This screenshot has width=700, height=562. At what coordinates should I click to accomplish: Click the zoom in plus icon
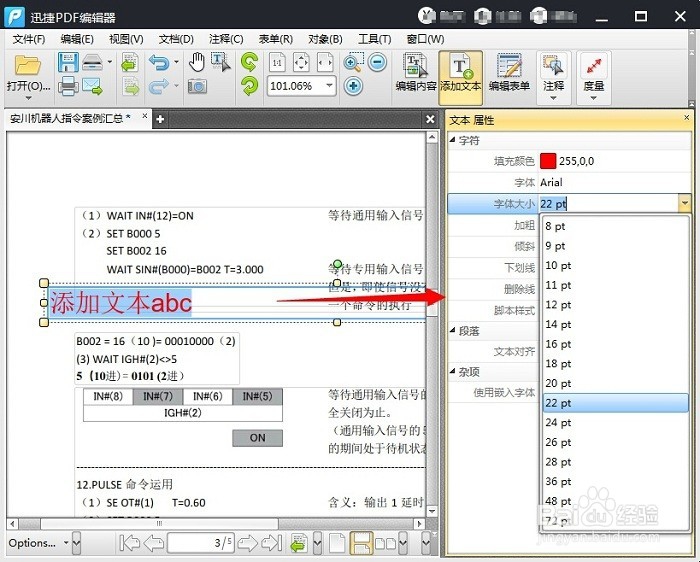tap(353, 86)
